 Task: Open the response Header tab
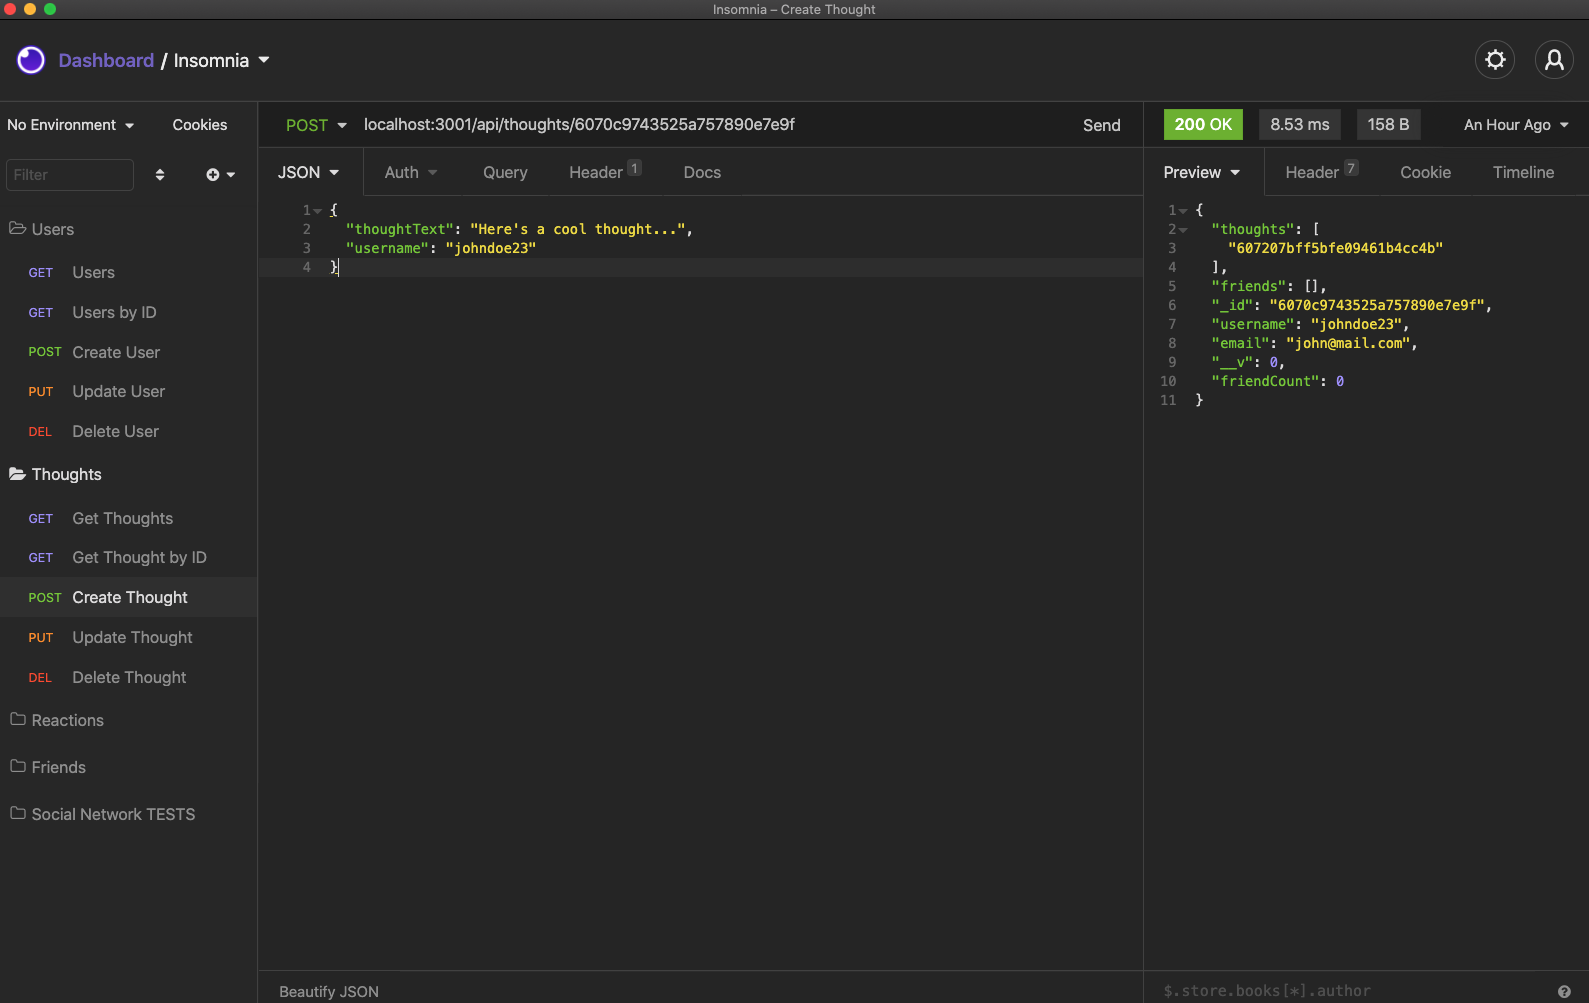(x=1321, y=172)
